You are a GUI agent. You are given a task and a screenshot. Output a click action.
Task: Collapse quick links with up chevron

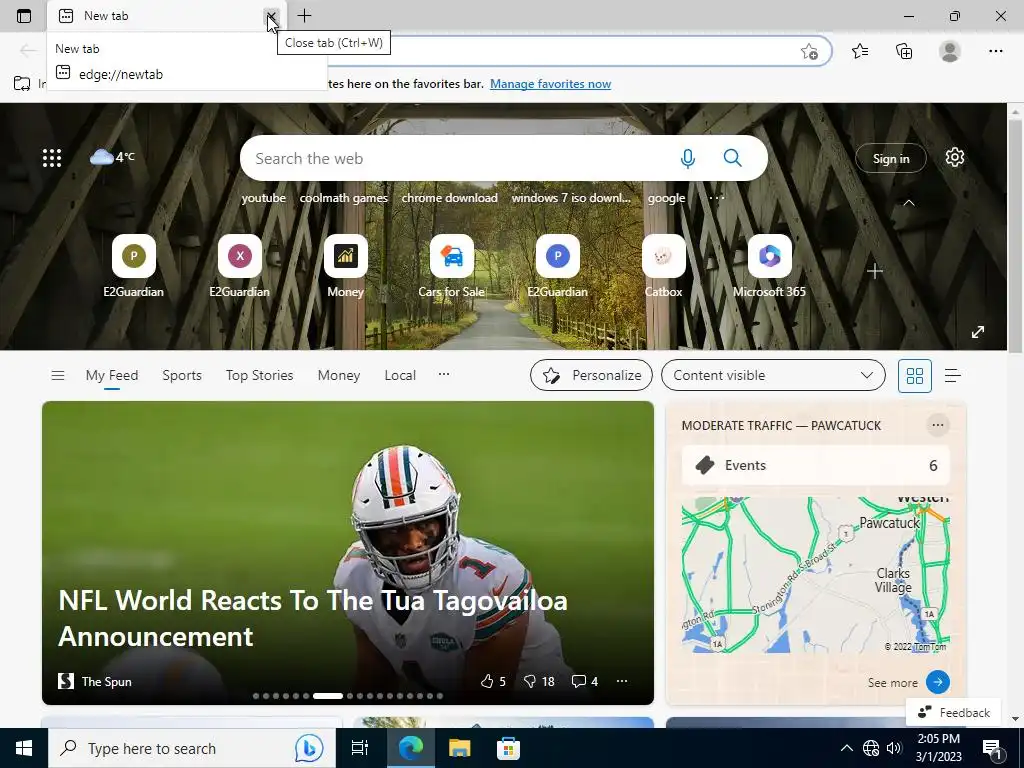pyautogui.click(x=908, y=203)
